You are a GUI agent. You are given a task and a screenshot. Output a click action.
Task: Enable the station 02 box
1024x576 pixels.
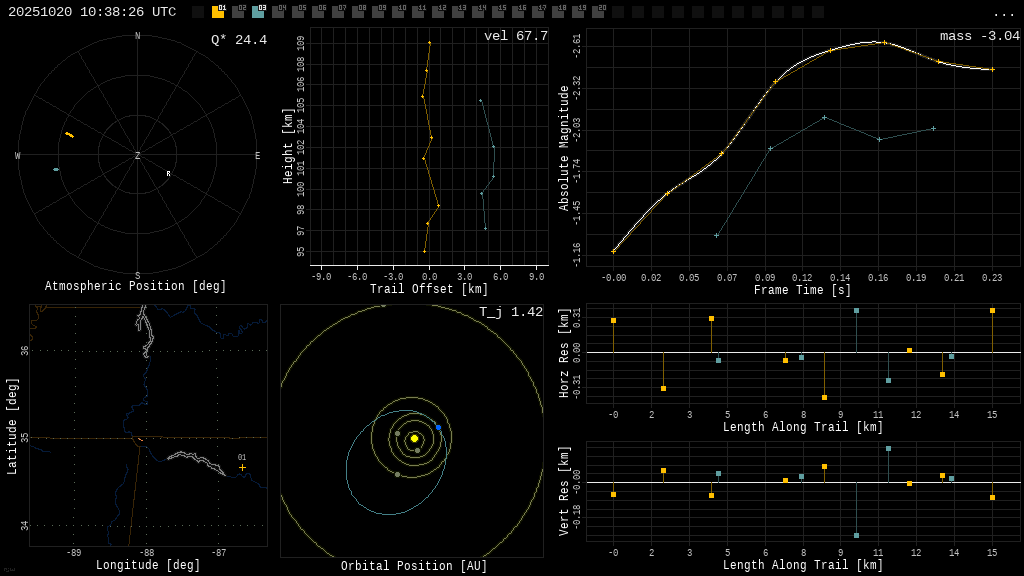coord(238,12)
